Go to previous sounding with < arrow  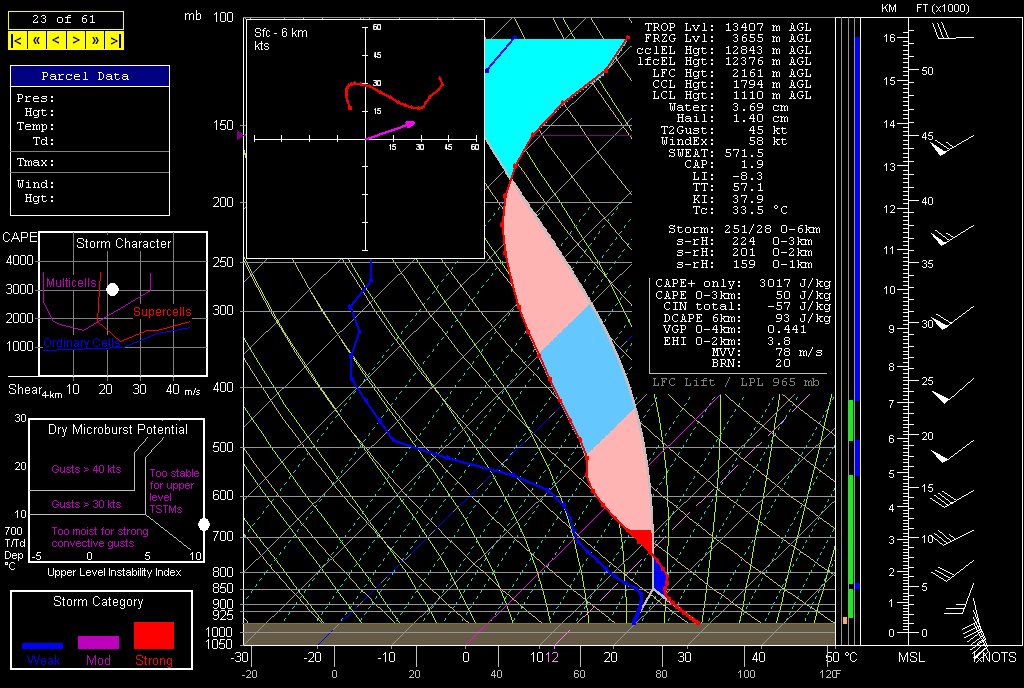click(x=55, y=40)
